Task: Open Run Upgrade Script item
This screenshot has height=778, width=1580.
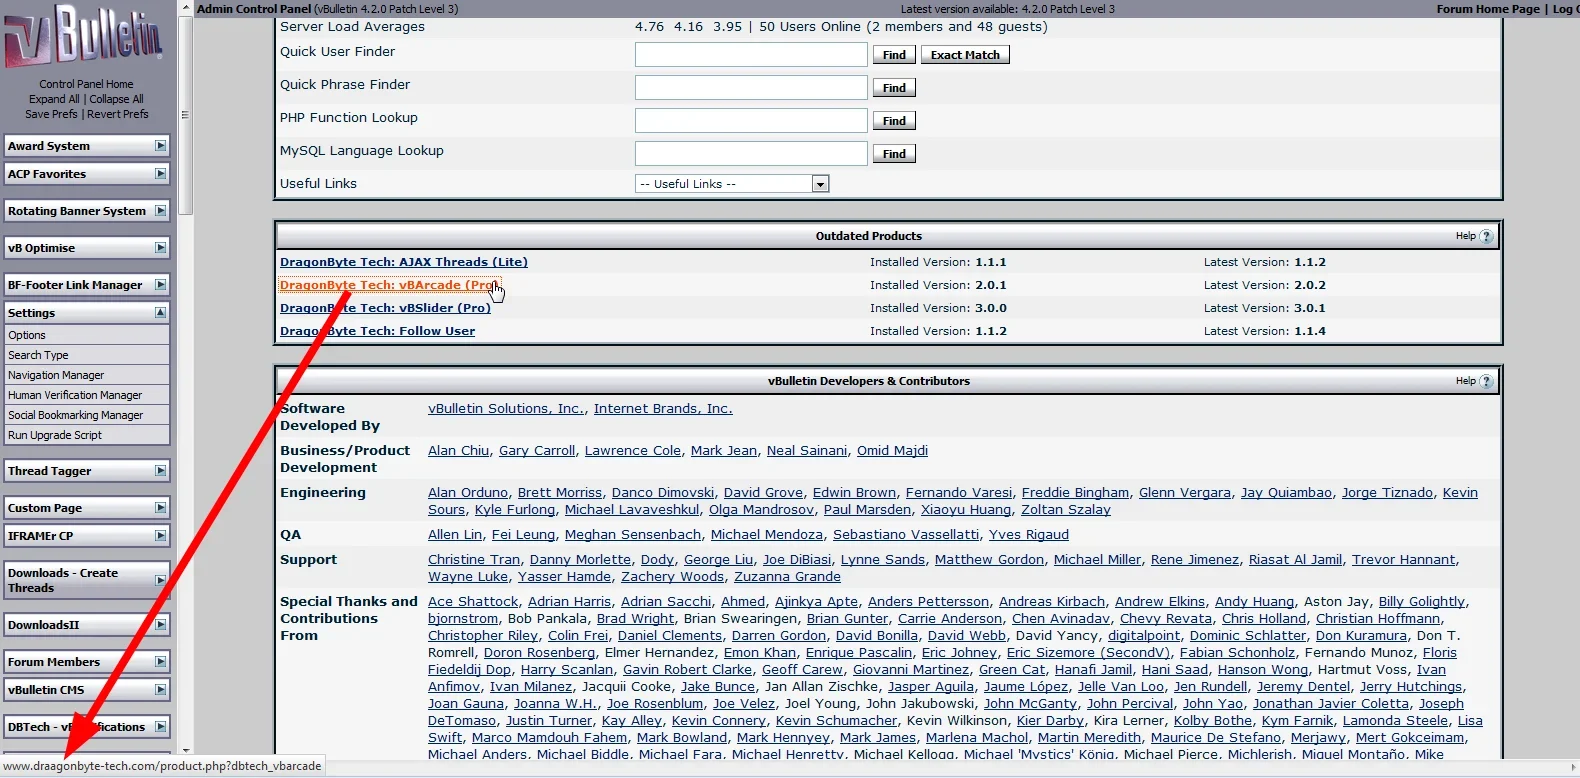Action: click(87, 435)
